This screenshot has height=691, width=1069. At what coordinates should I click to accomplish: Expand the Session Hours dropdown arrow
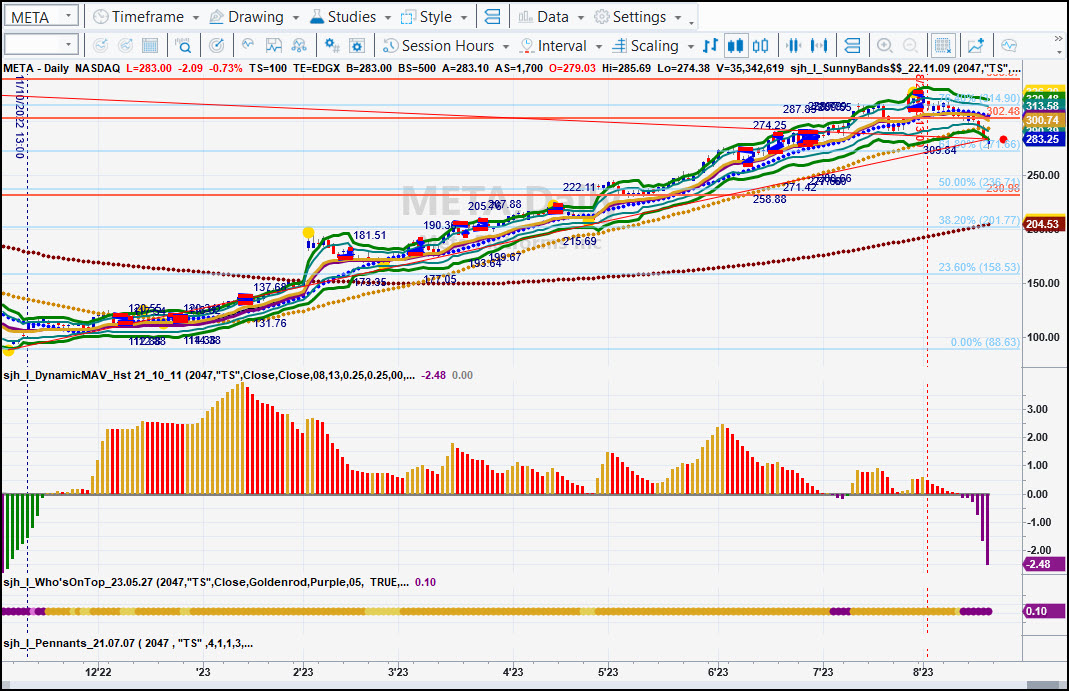pos(506,46)
